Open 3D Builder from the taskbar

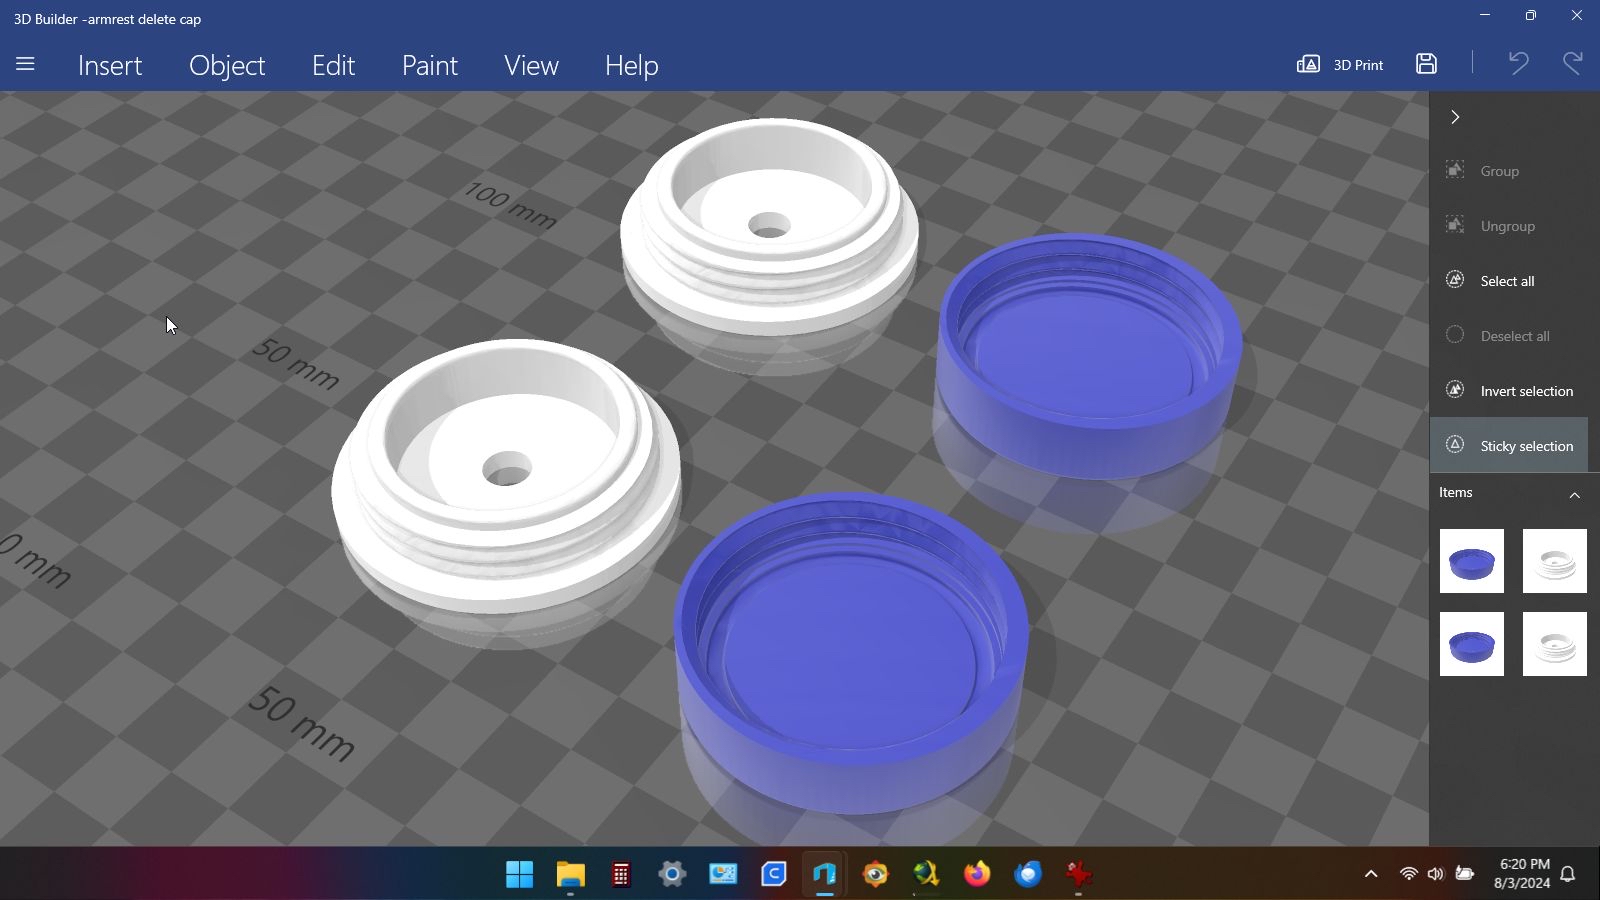(824, 873)
